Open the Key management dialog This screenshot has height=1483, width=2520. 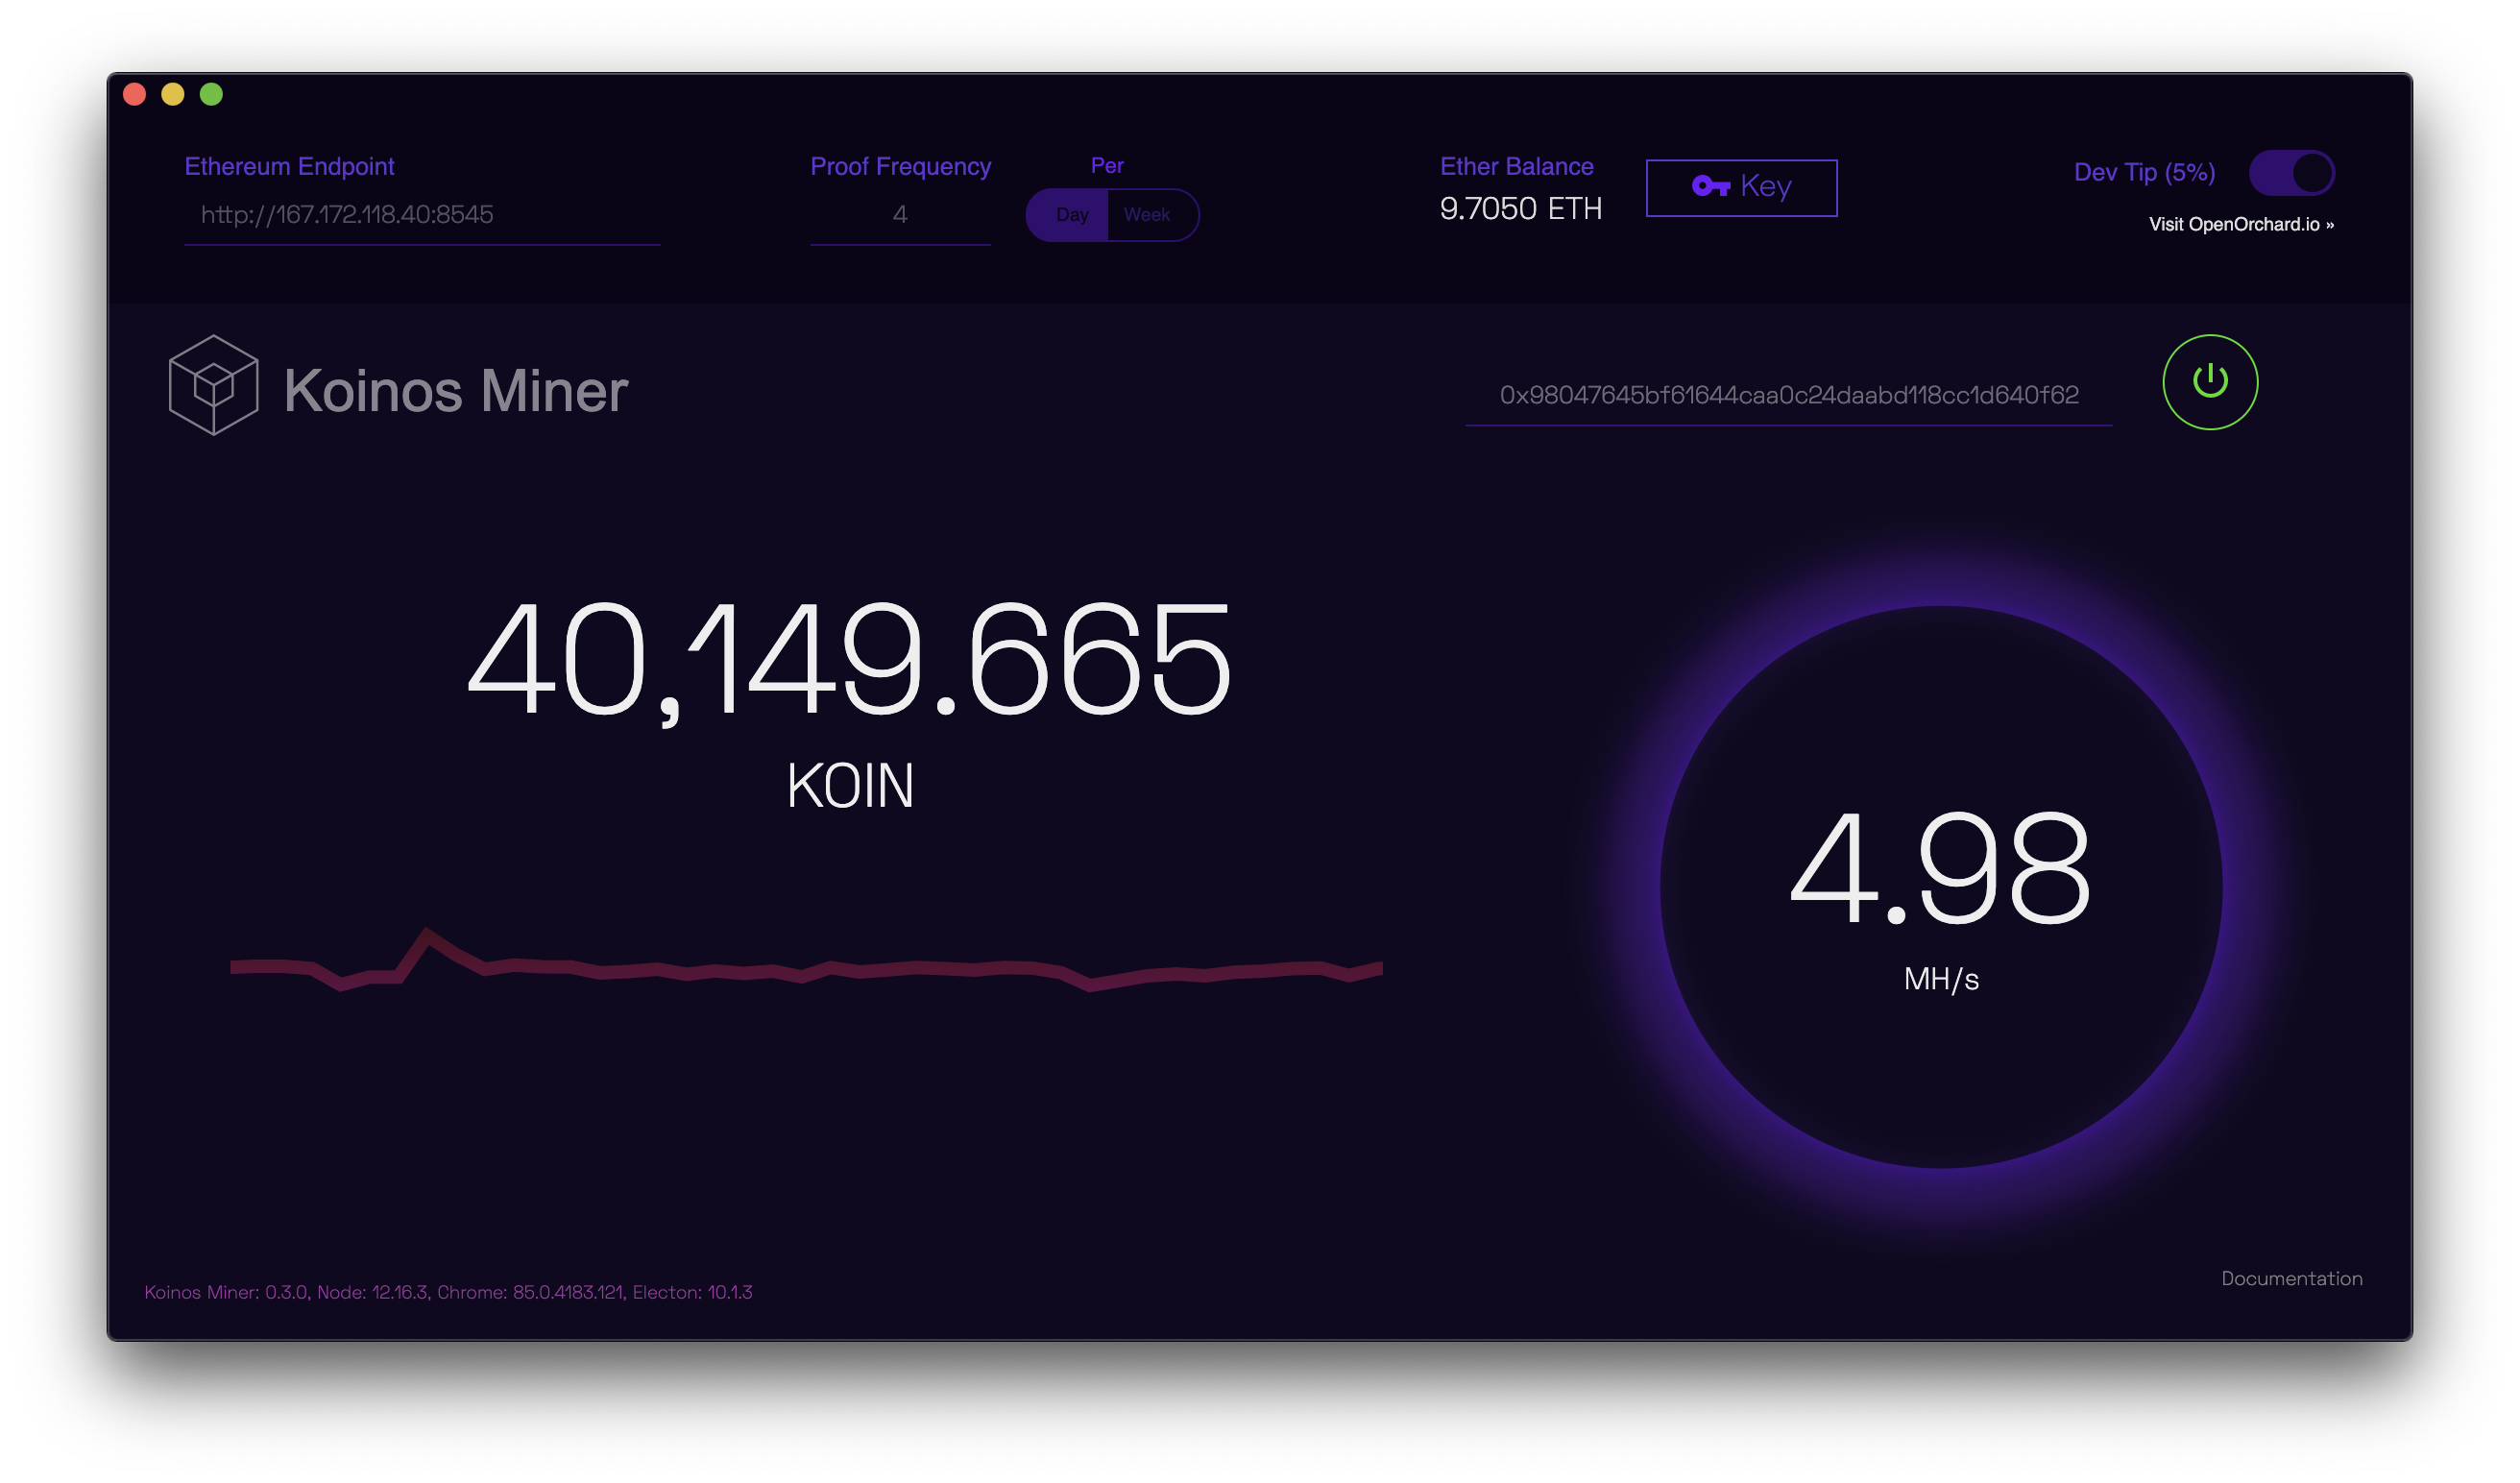coord(1741,186)
